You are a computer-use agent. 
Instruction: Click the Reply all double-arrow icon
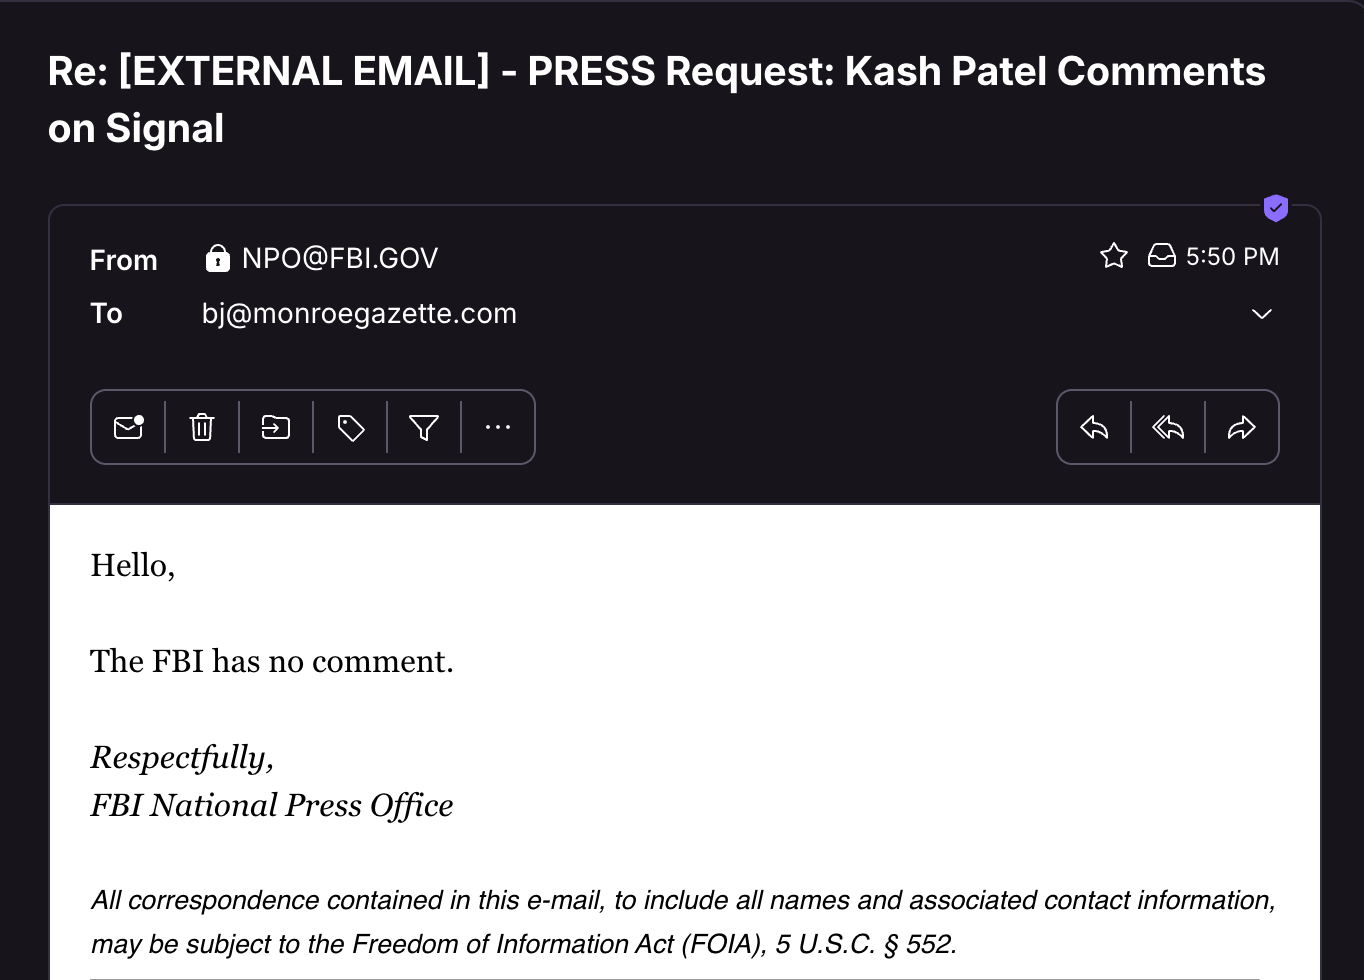[1168, 428]
